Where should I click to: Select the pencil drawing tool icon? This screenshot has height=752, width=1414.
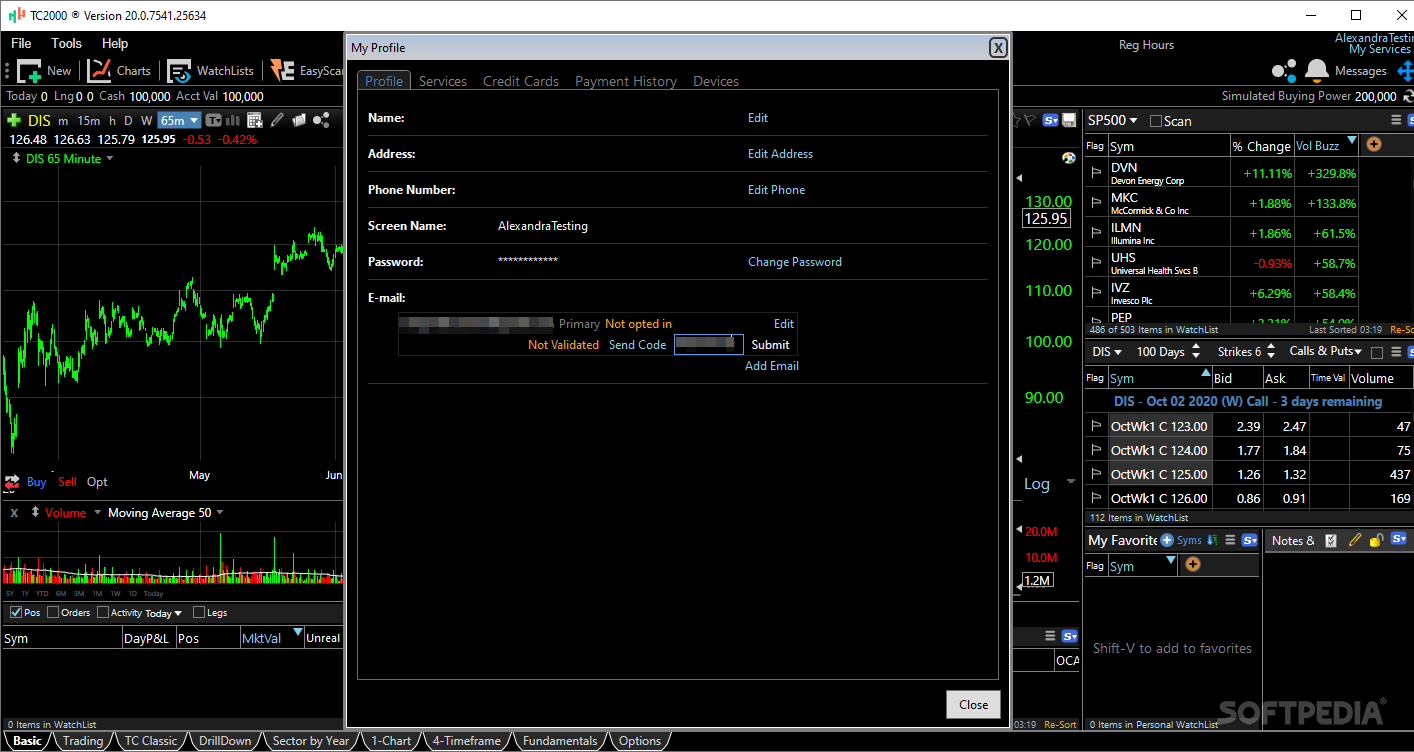tap(277, 120)
